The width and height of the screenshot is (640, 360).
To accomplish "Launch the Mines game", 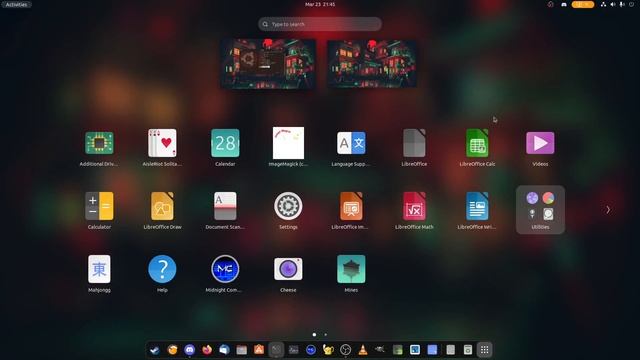I will coord(351,269).
